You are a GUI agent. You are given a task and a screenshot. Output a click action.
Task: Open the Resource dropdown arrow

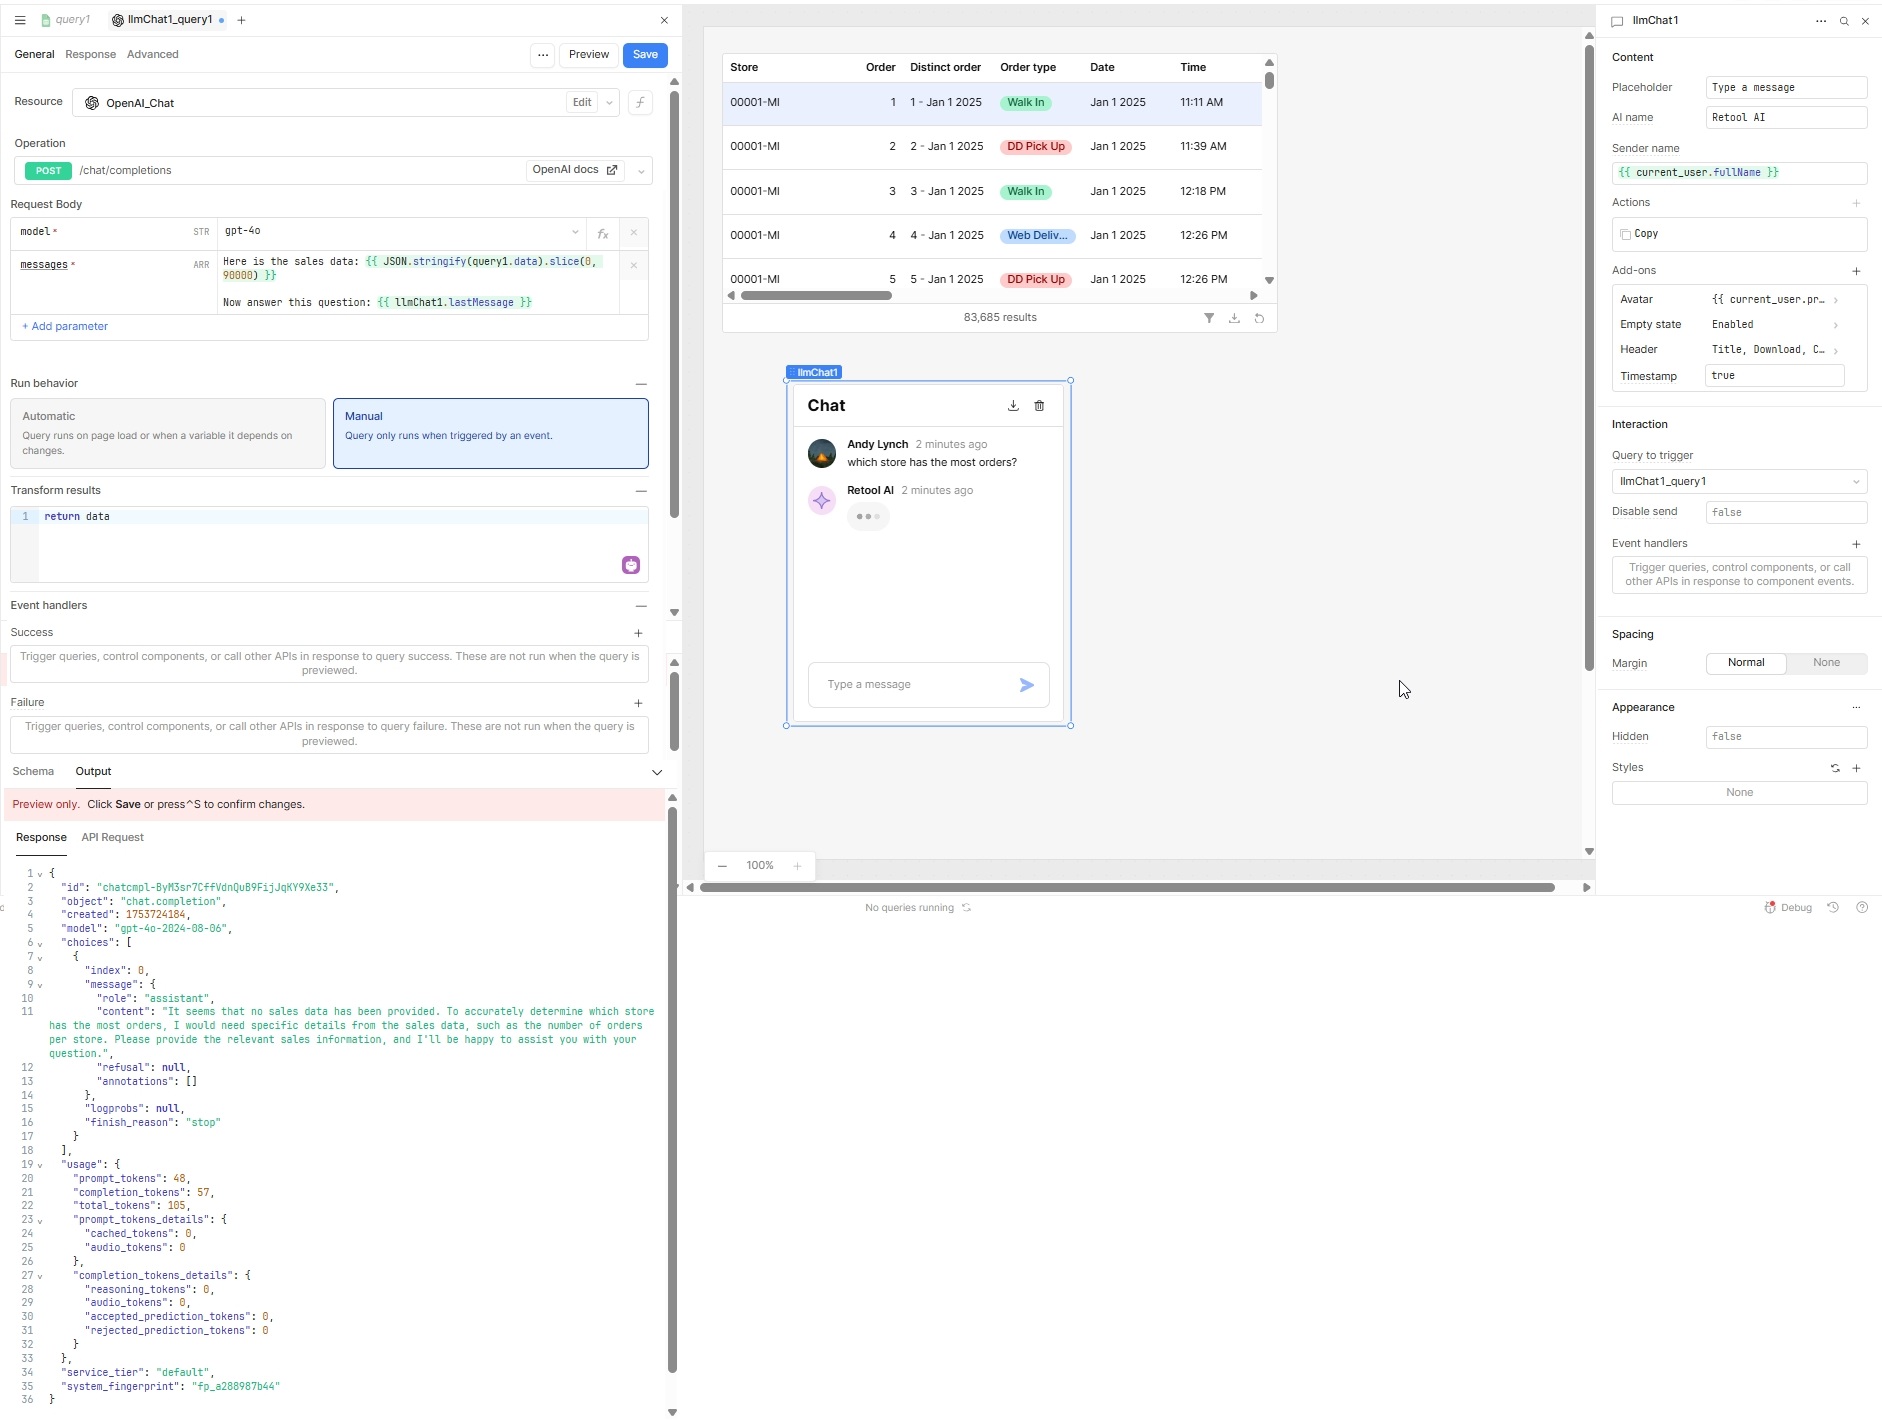(609, 103)
